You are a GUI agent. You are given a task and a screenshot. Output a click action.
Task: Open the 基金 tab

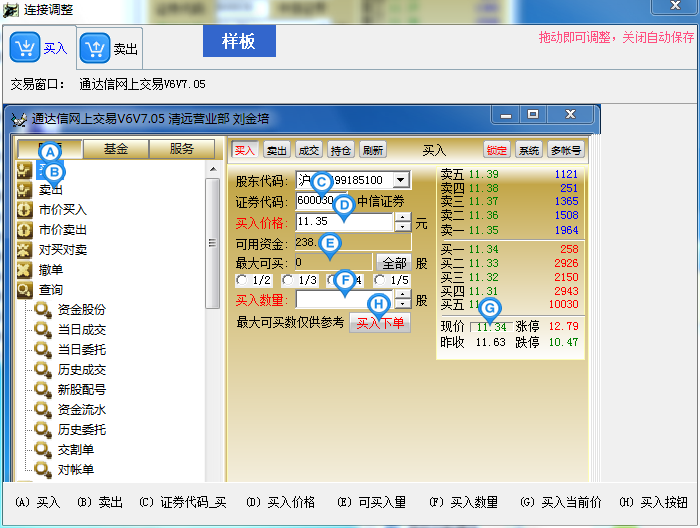click(x=116, y=149)
